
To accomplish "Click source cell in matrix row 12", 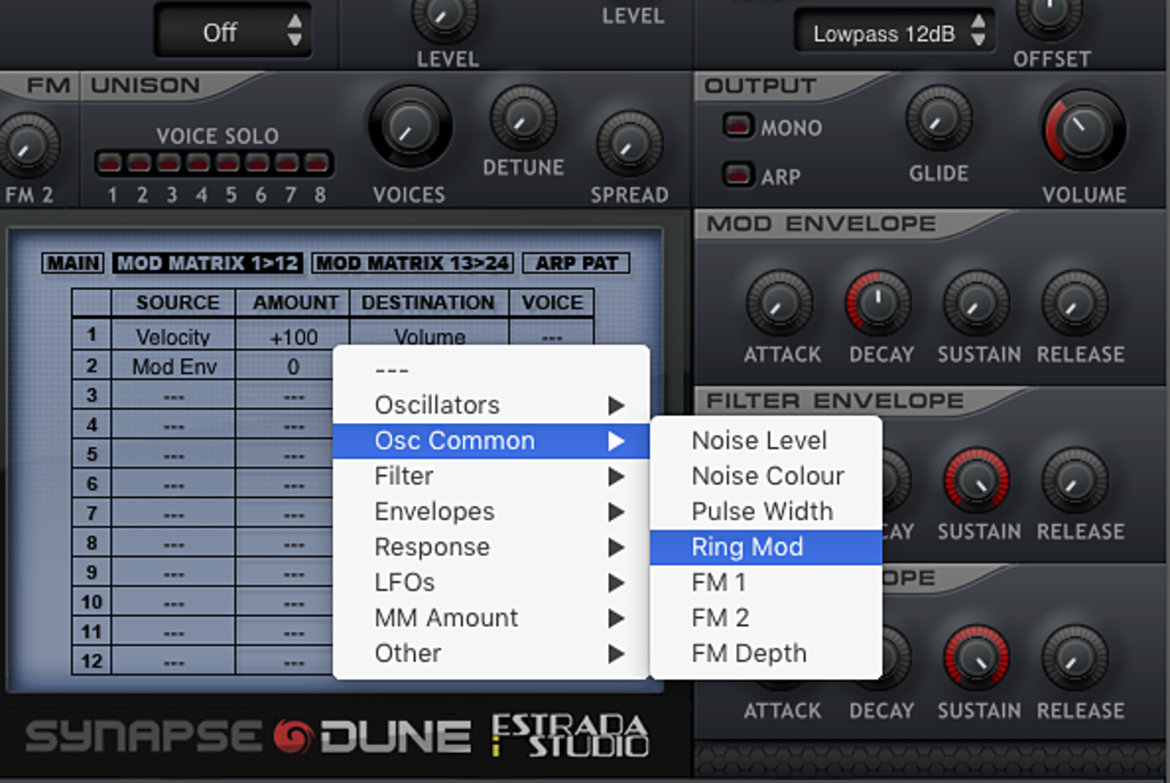I will click(173, 661).
